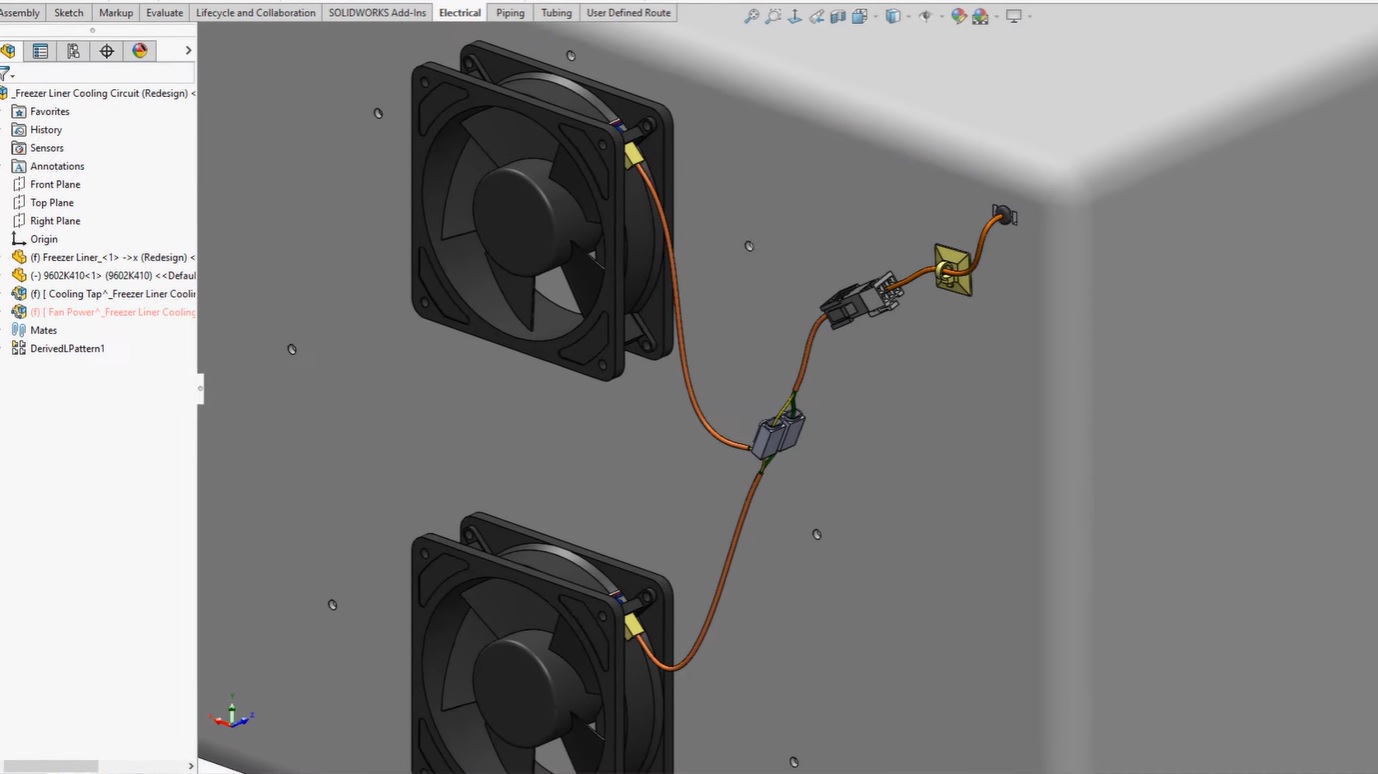Select Freezer Liner Cooling Circuit root assembly
The image size is (1378, 774).
(98, 93)
